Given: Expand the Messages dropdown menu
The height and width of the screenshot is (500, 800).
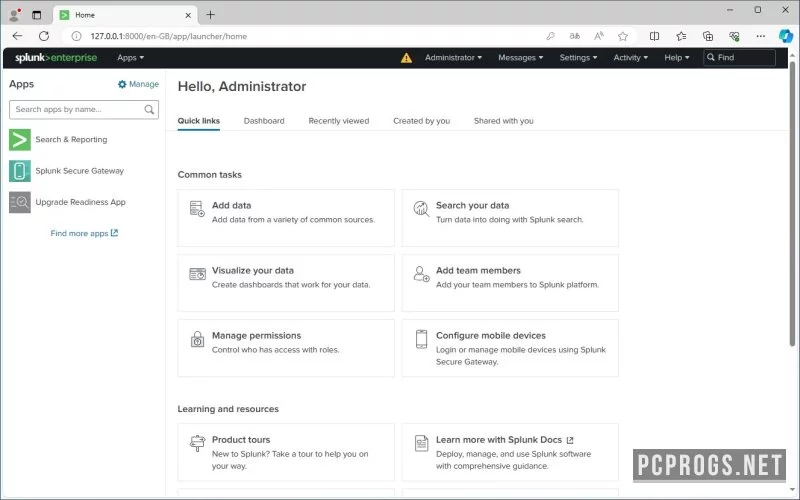Looking at the screenshot, I should click(520, 58).
